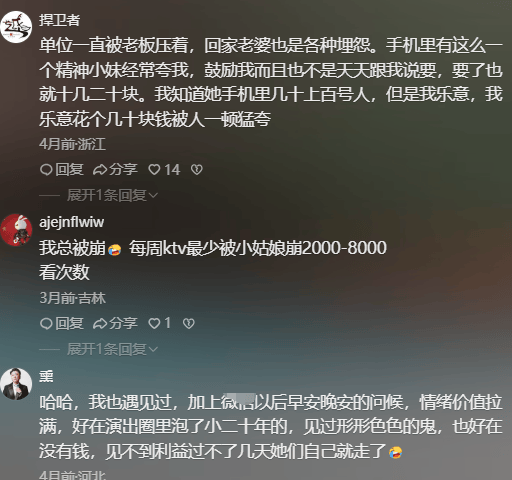Viewport: 512px width, 480px height.
Task: Open avatar of user ajejnflwiw
Action: pos(16,230)
